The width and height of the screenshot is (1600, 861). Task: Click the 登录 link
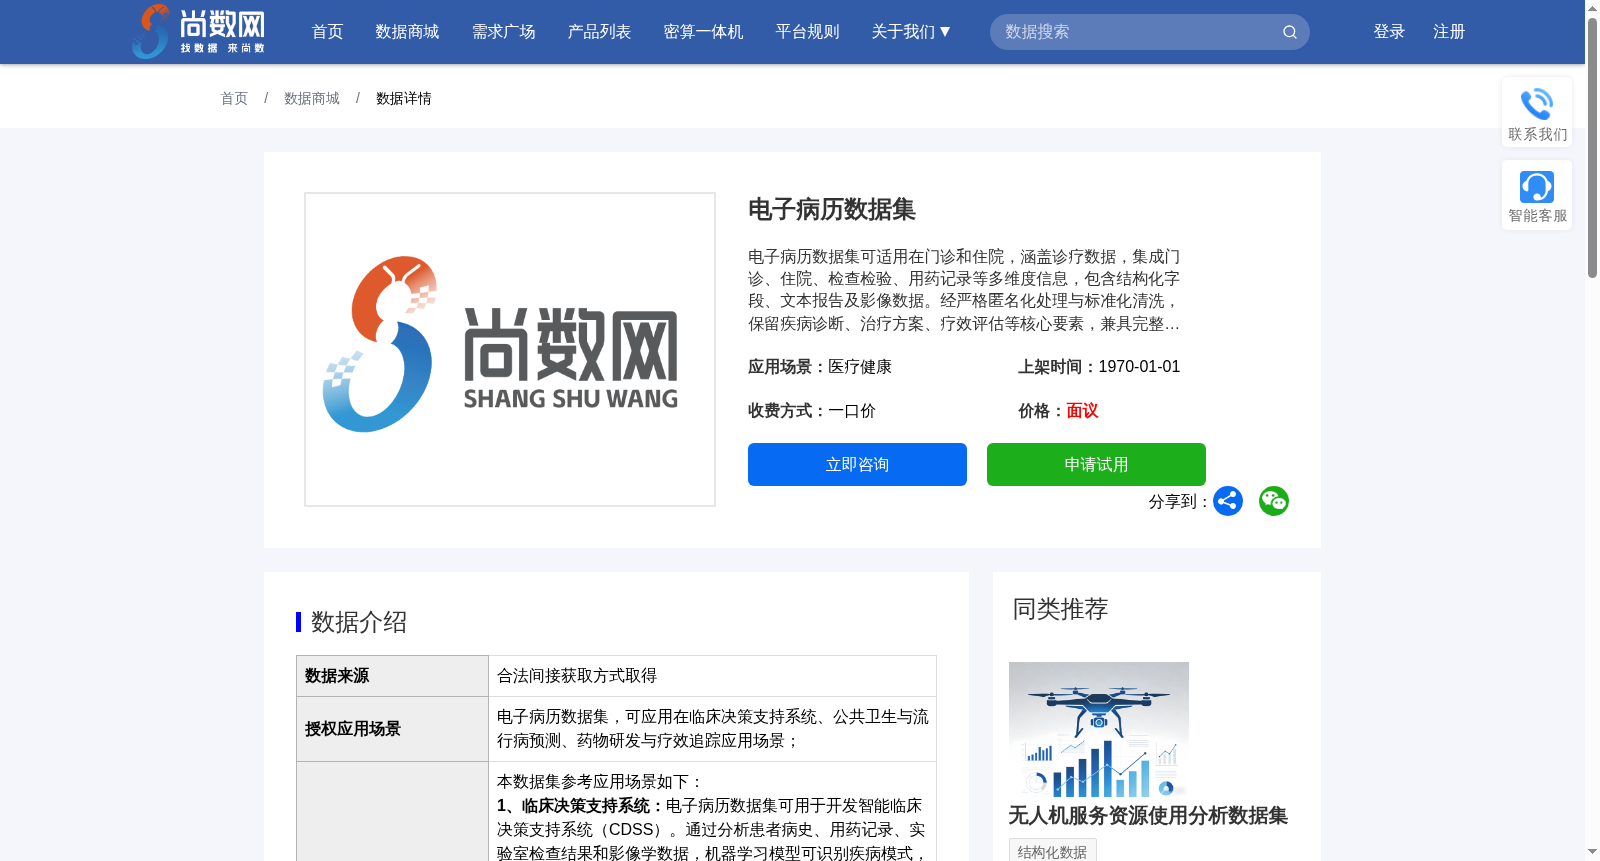[1389, 32]
